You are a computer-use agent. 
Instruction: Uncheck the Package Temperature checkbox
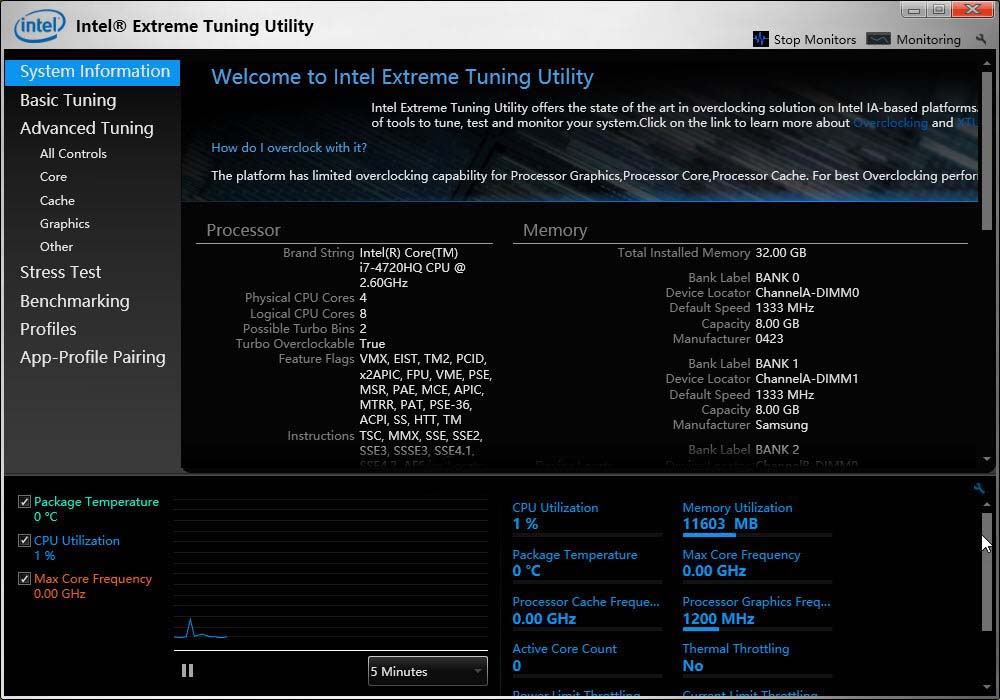[24, 502]
